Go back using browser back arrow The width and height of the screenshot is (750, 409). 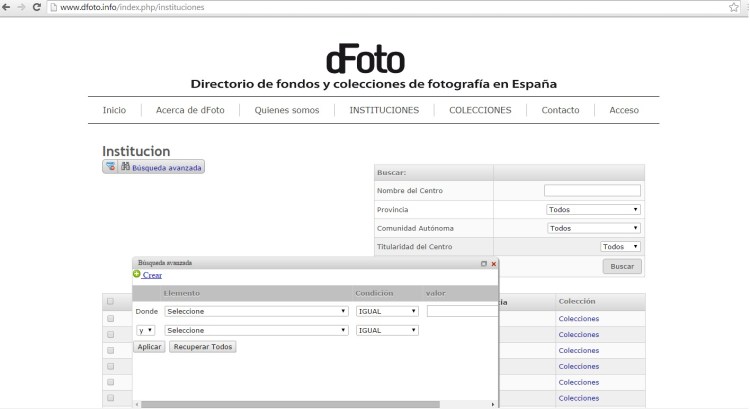[x=6, y=7]
